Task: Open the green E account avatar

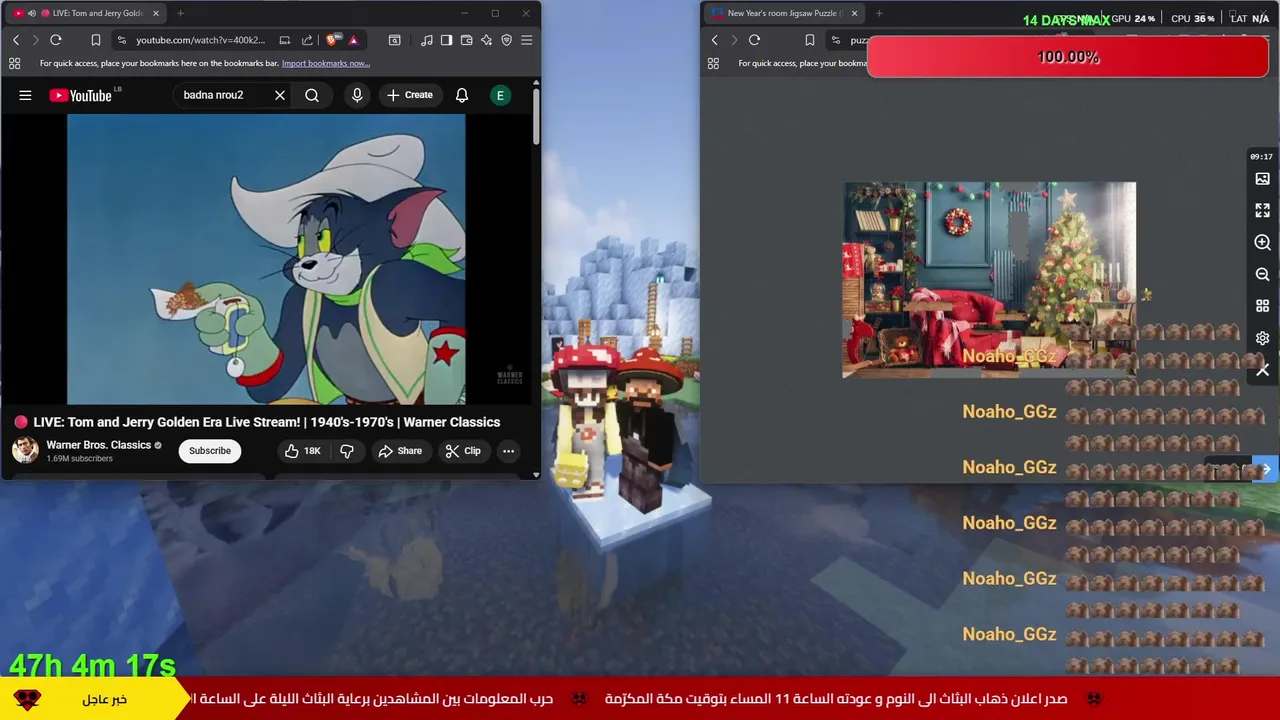Action: click(500, 95)
